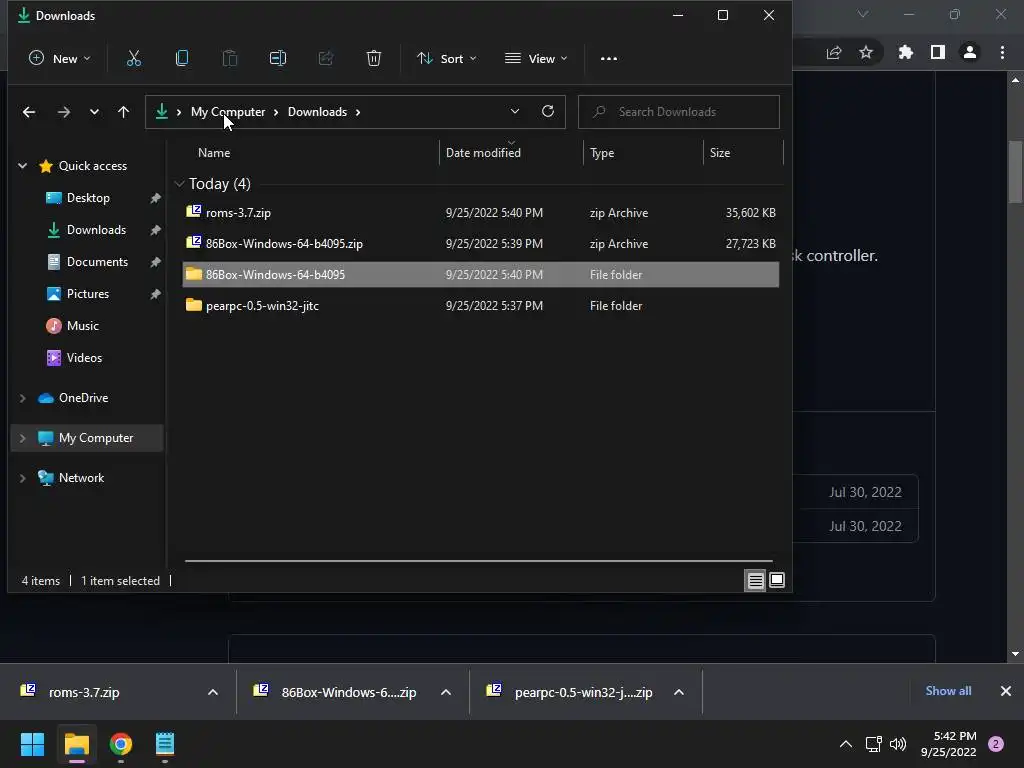The width and height of the screenshot is (1024, 768).
Task: Go forward with the right arrow
Action: click(63, 112)
